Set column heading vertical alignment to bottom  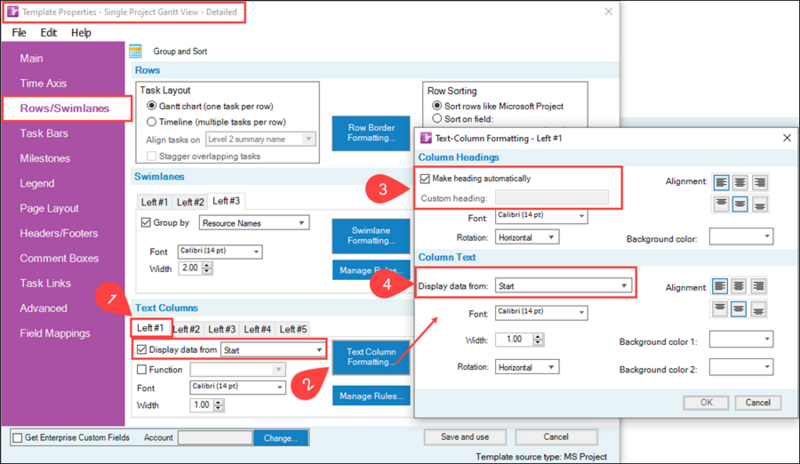click(x=759, y=205)
